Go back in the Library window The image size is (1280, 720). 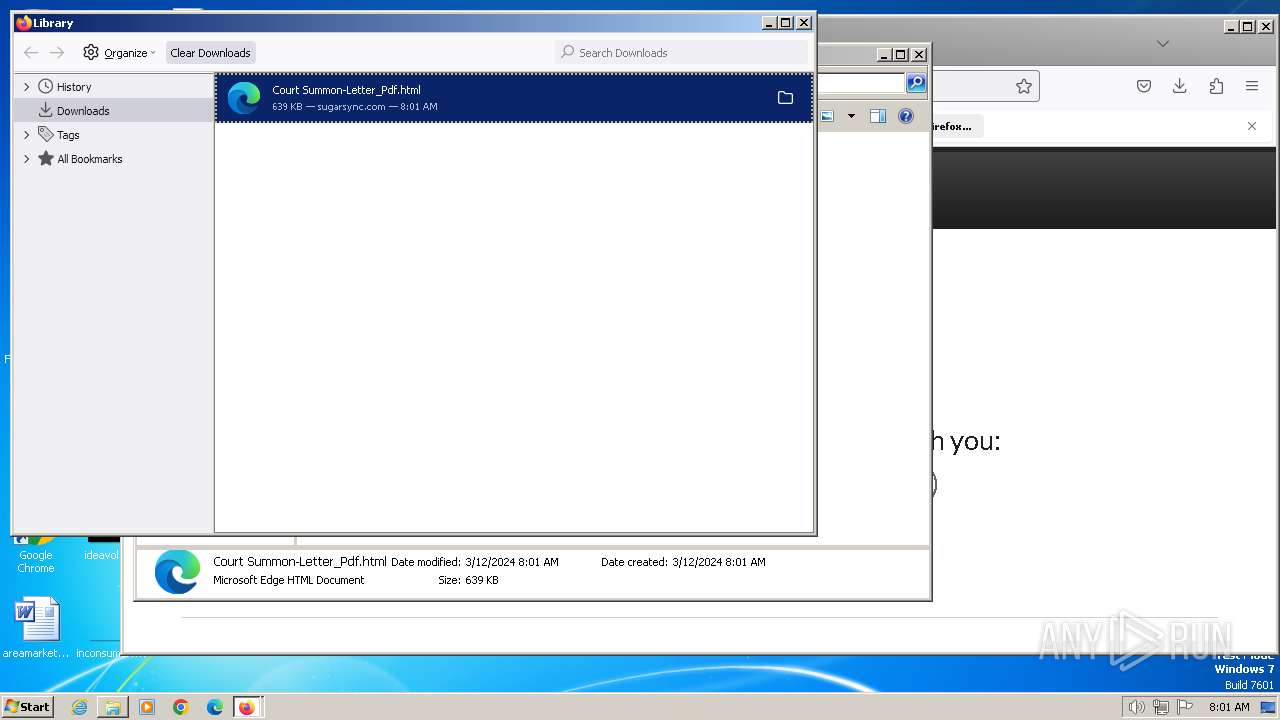point(31,53)
